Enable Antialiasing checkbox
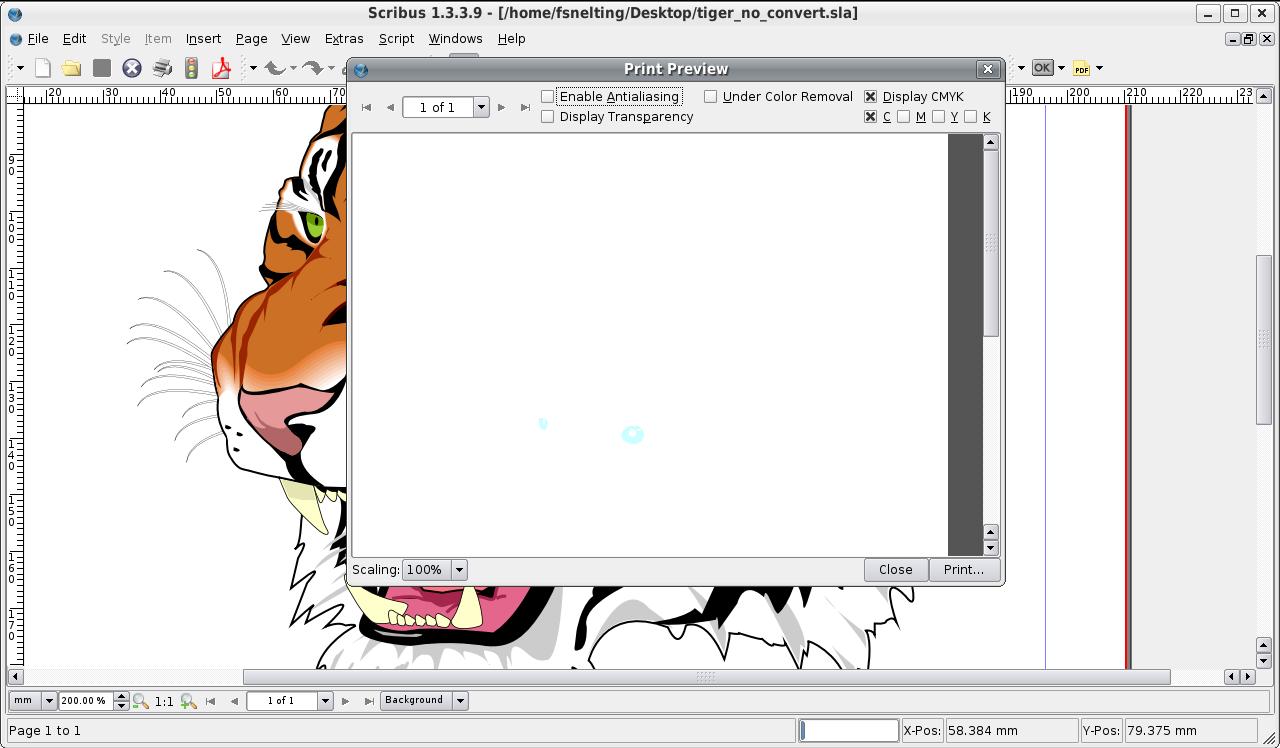Image resolution: width=1280 pixels, height=748 pixels. tap(547, 96)
